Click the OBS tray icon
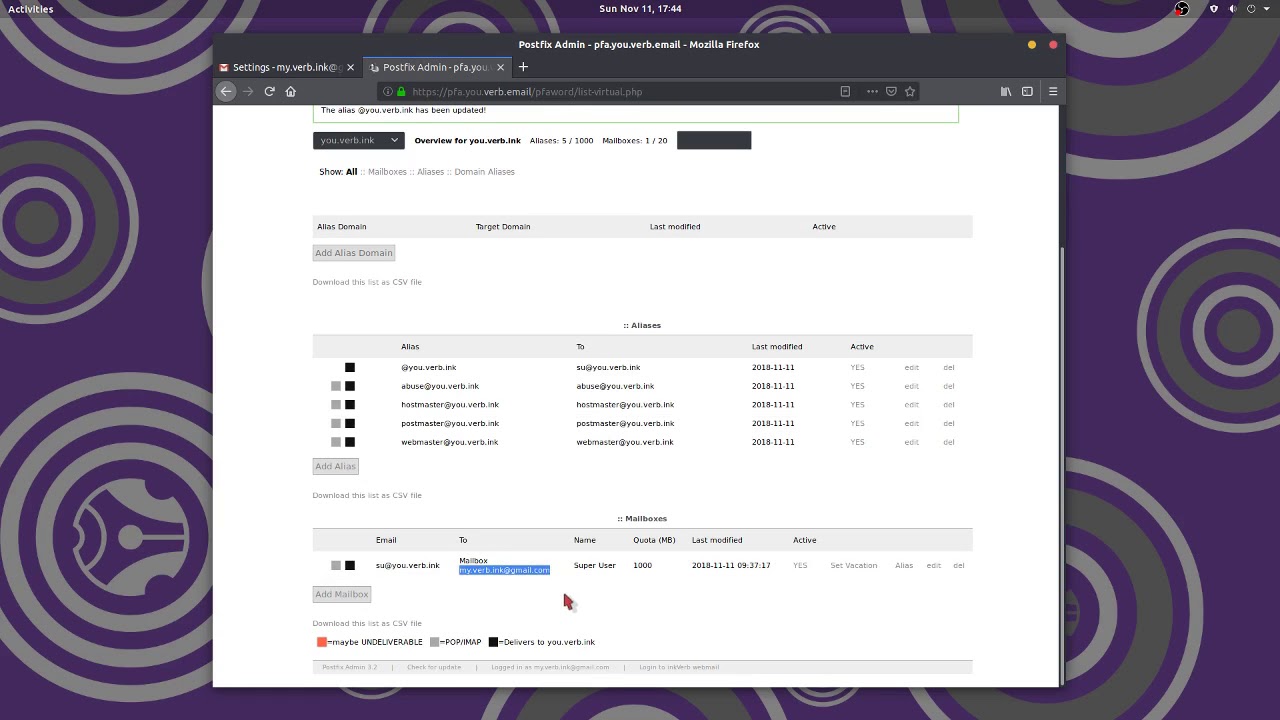Image resolution: width=1280 pixels, height=720 pixels. click(x=1182, y=9)
